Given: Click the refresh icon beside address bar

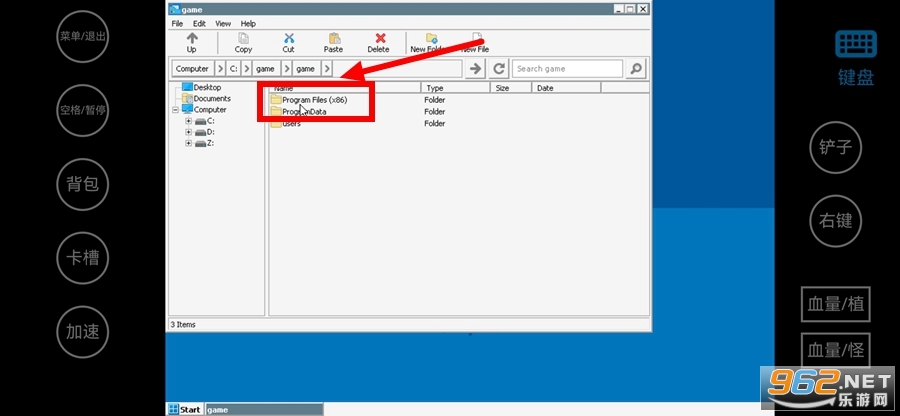Looking at the screenshot, I should coord(499,69).
